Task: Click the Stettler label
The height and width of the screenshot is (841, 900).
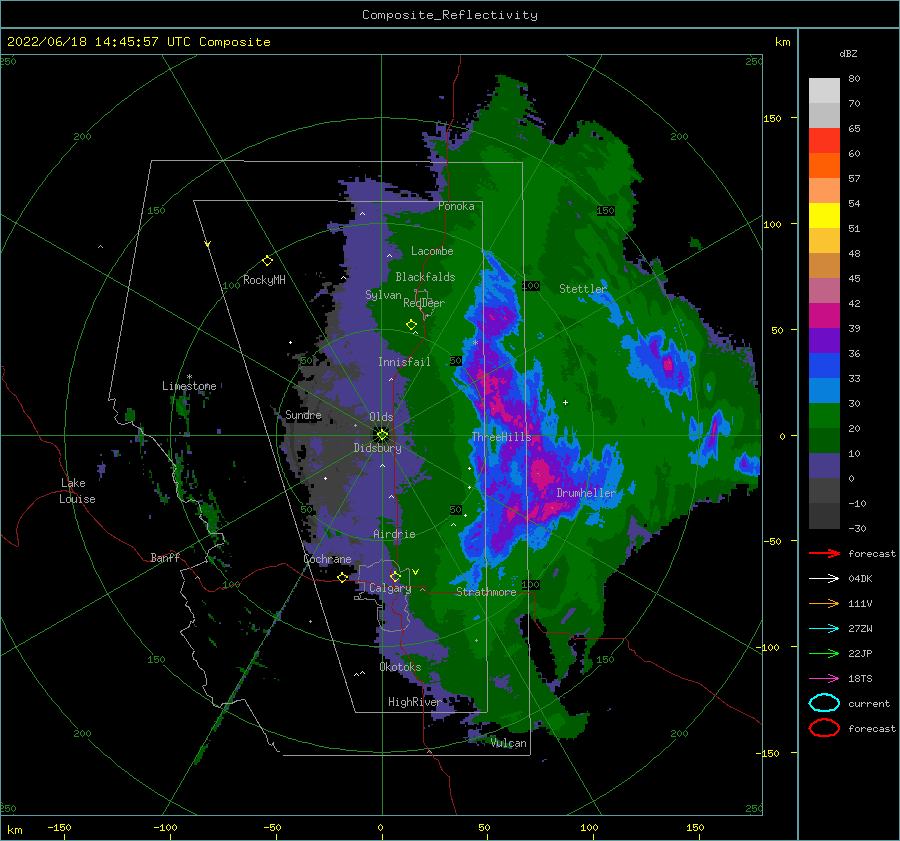Action: coord(583,289)
